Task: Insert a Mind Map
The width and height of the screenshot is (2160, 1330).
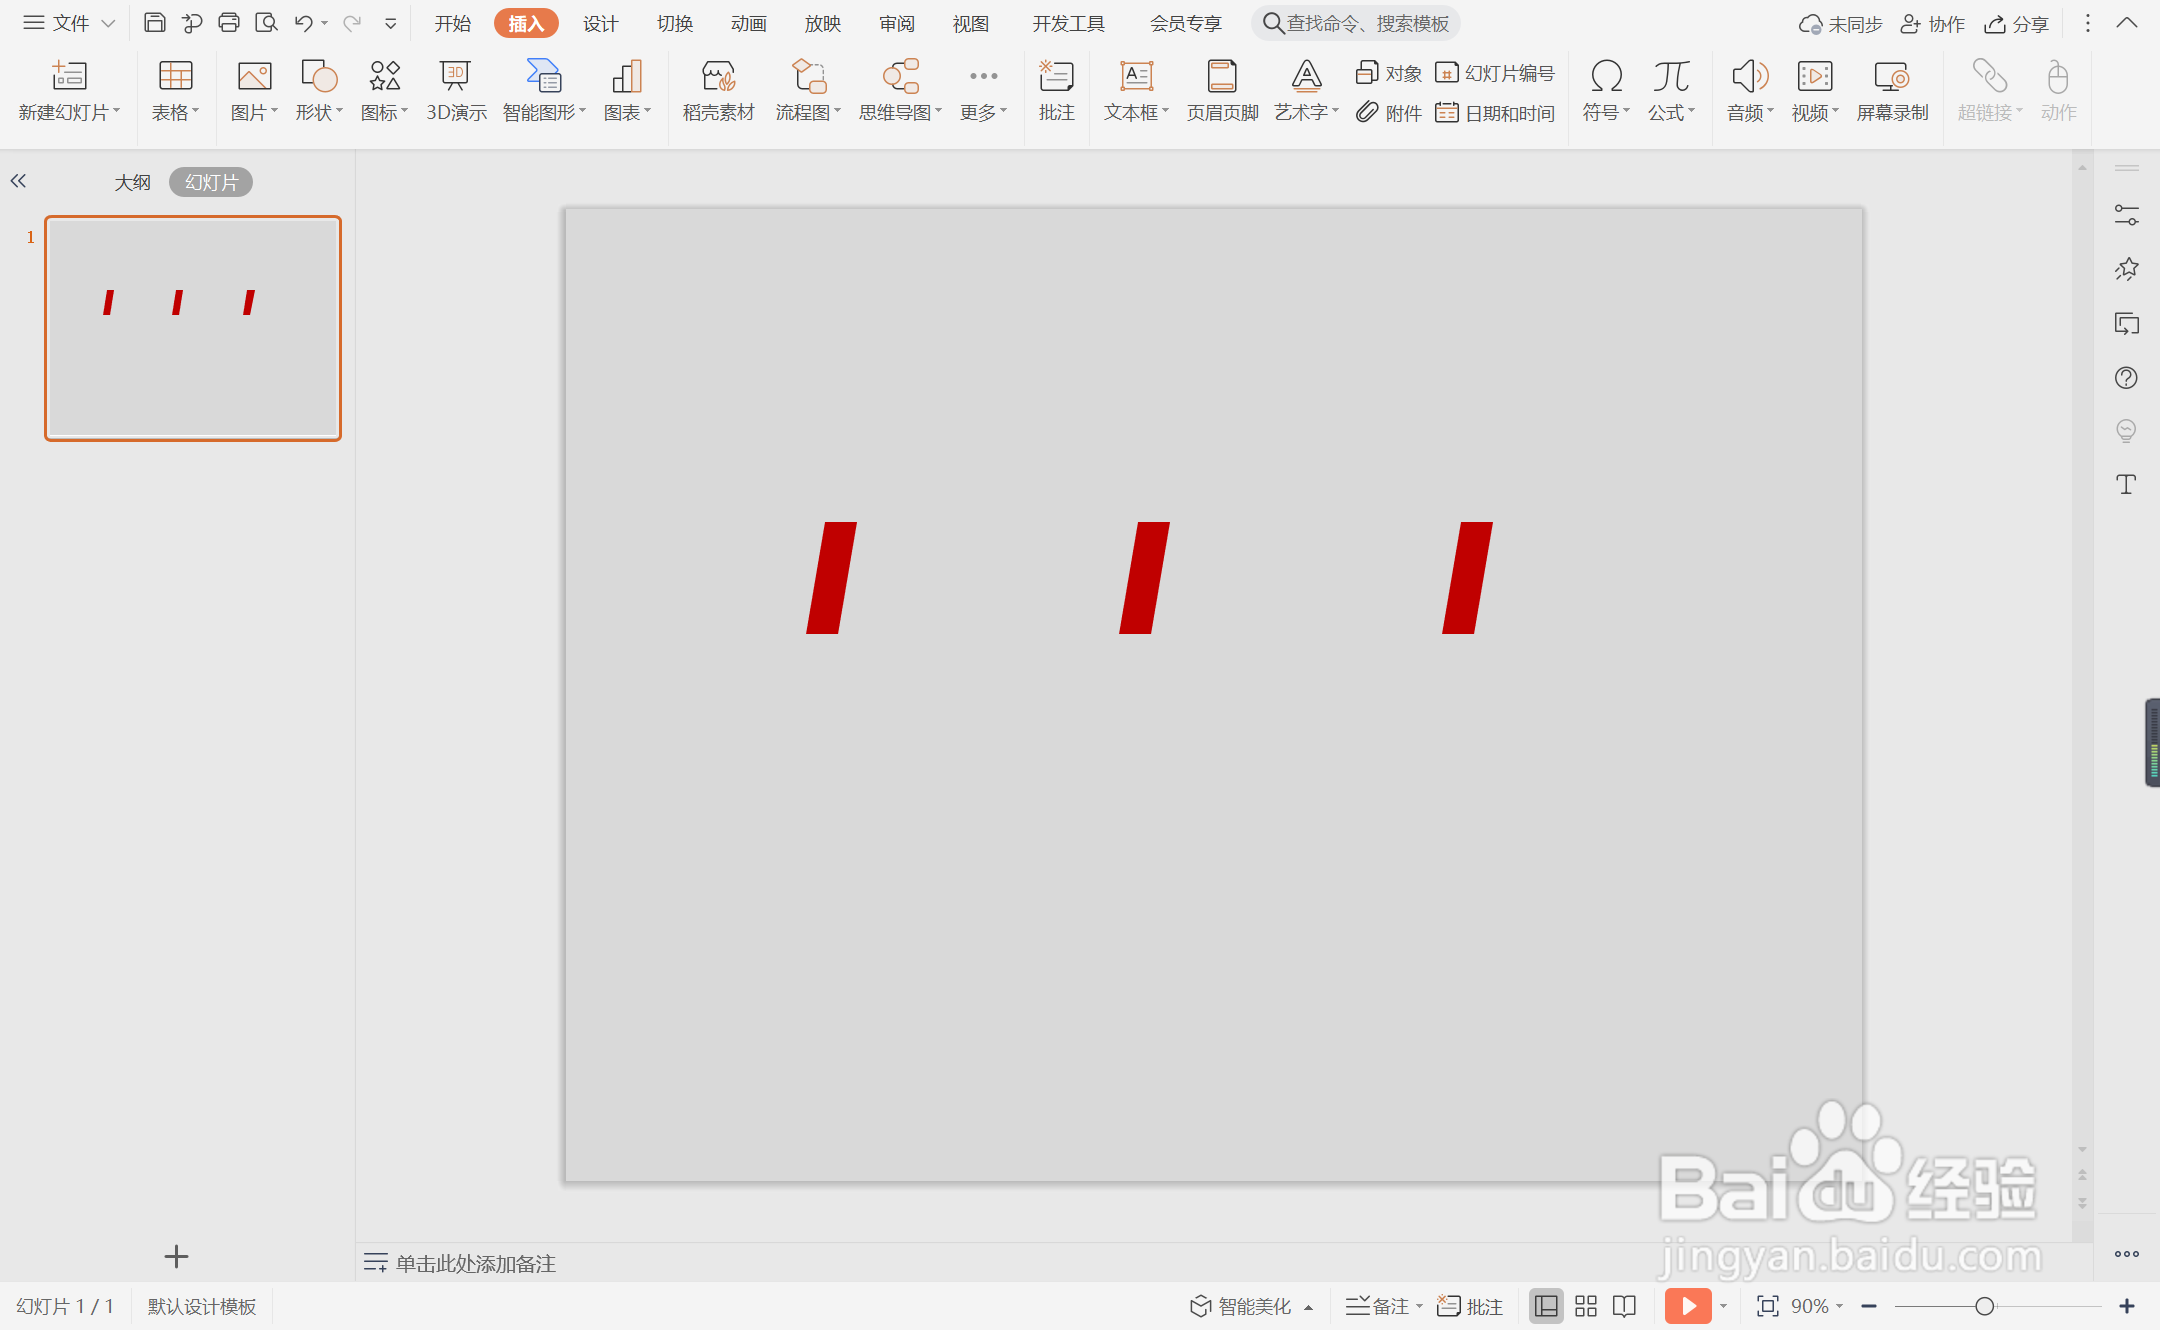Action: click(x=900, y=90)
